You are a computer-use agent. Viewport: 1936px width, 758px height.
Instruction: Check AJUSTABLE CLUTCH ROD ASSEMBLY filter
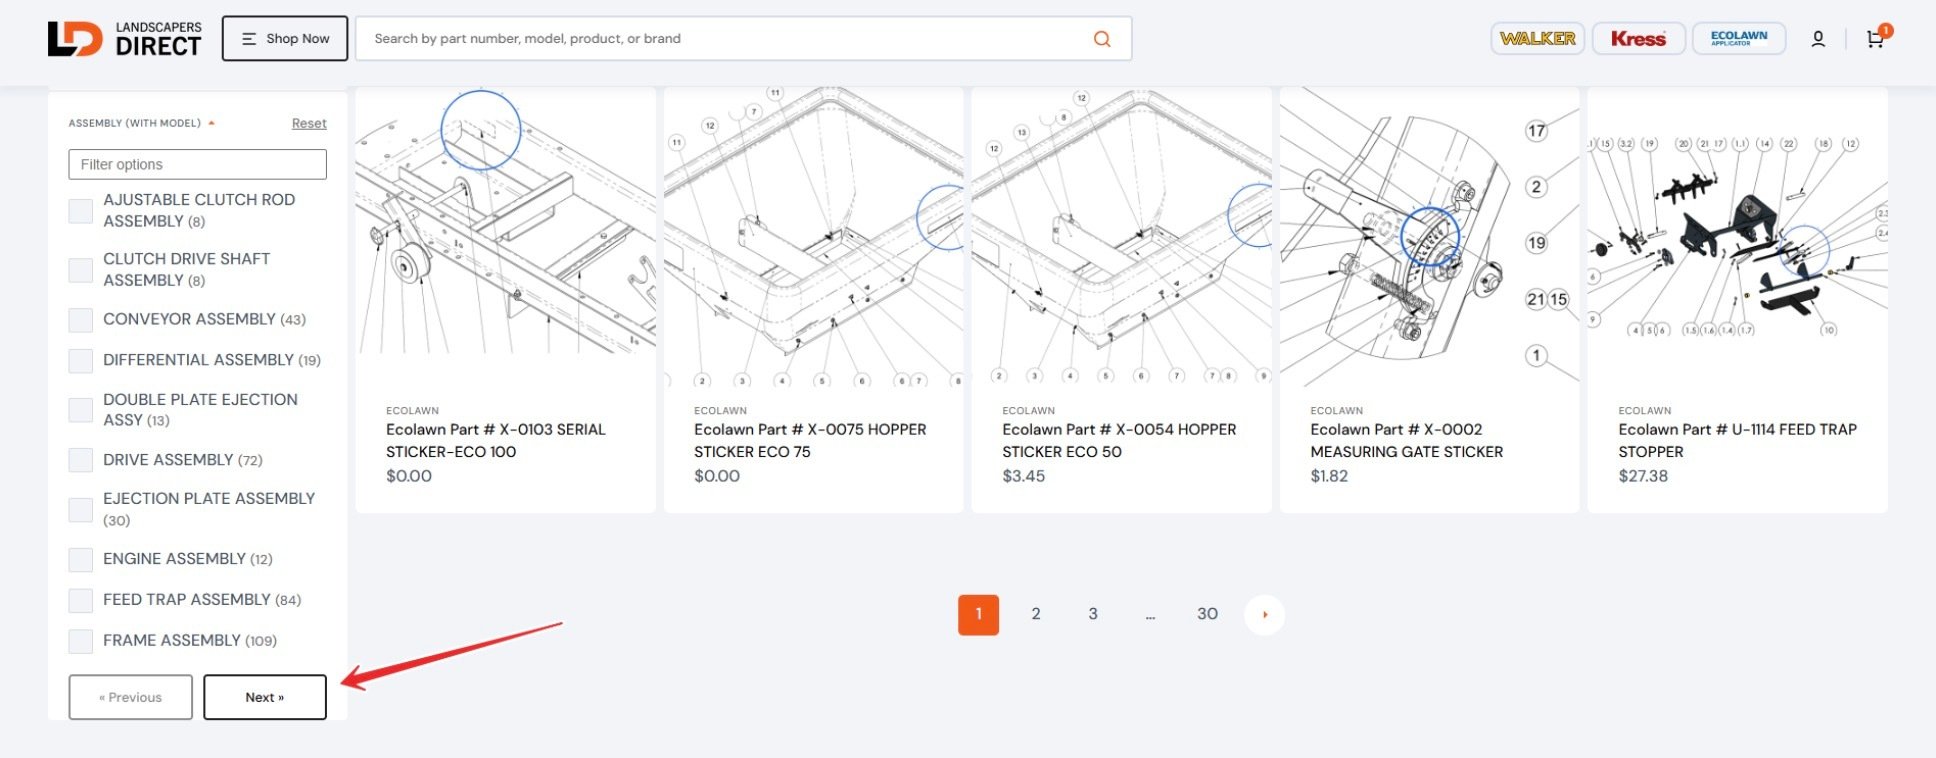[81, 211]
